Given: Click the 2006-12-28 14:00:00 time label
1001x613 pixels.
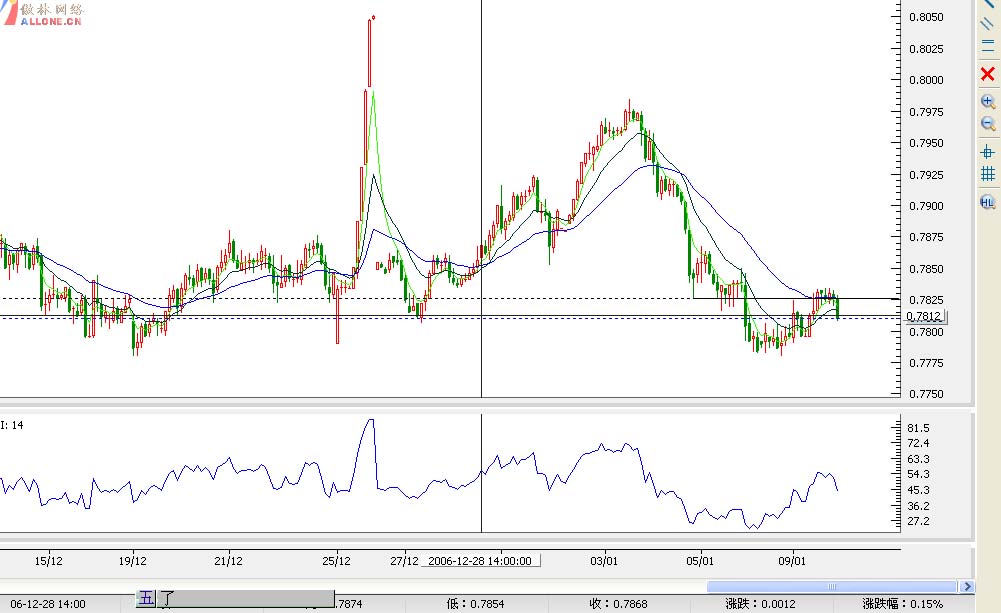Looking at the screenshot, I should click(480, 561).
